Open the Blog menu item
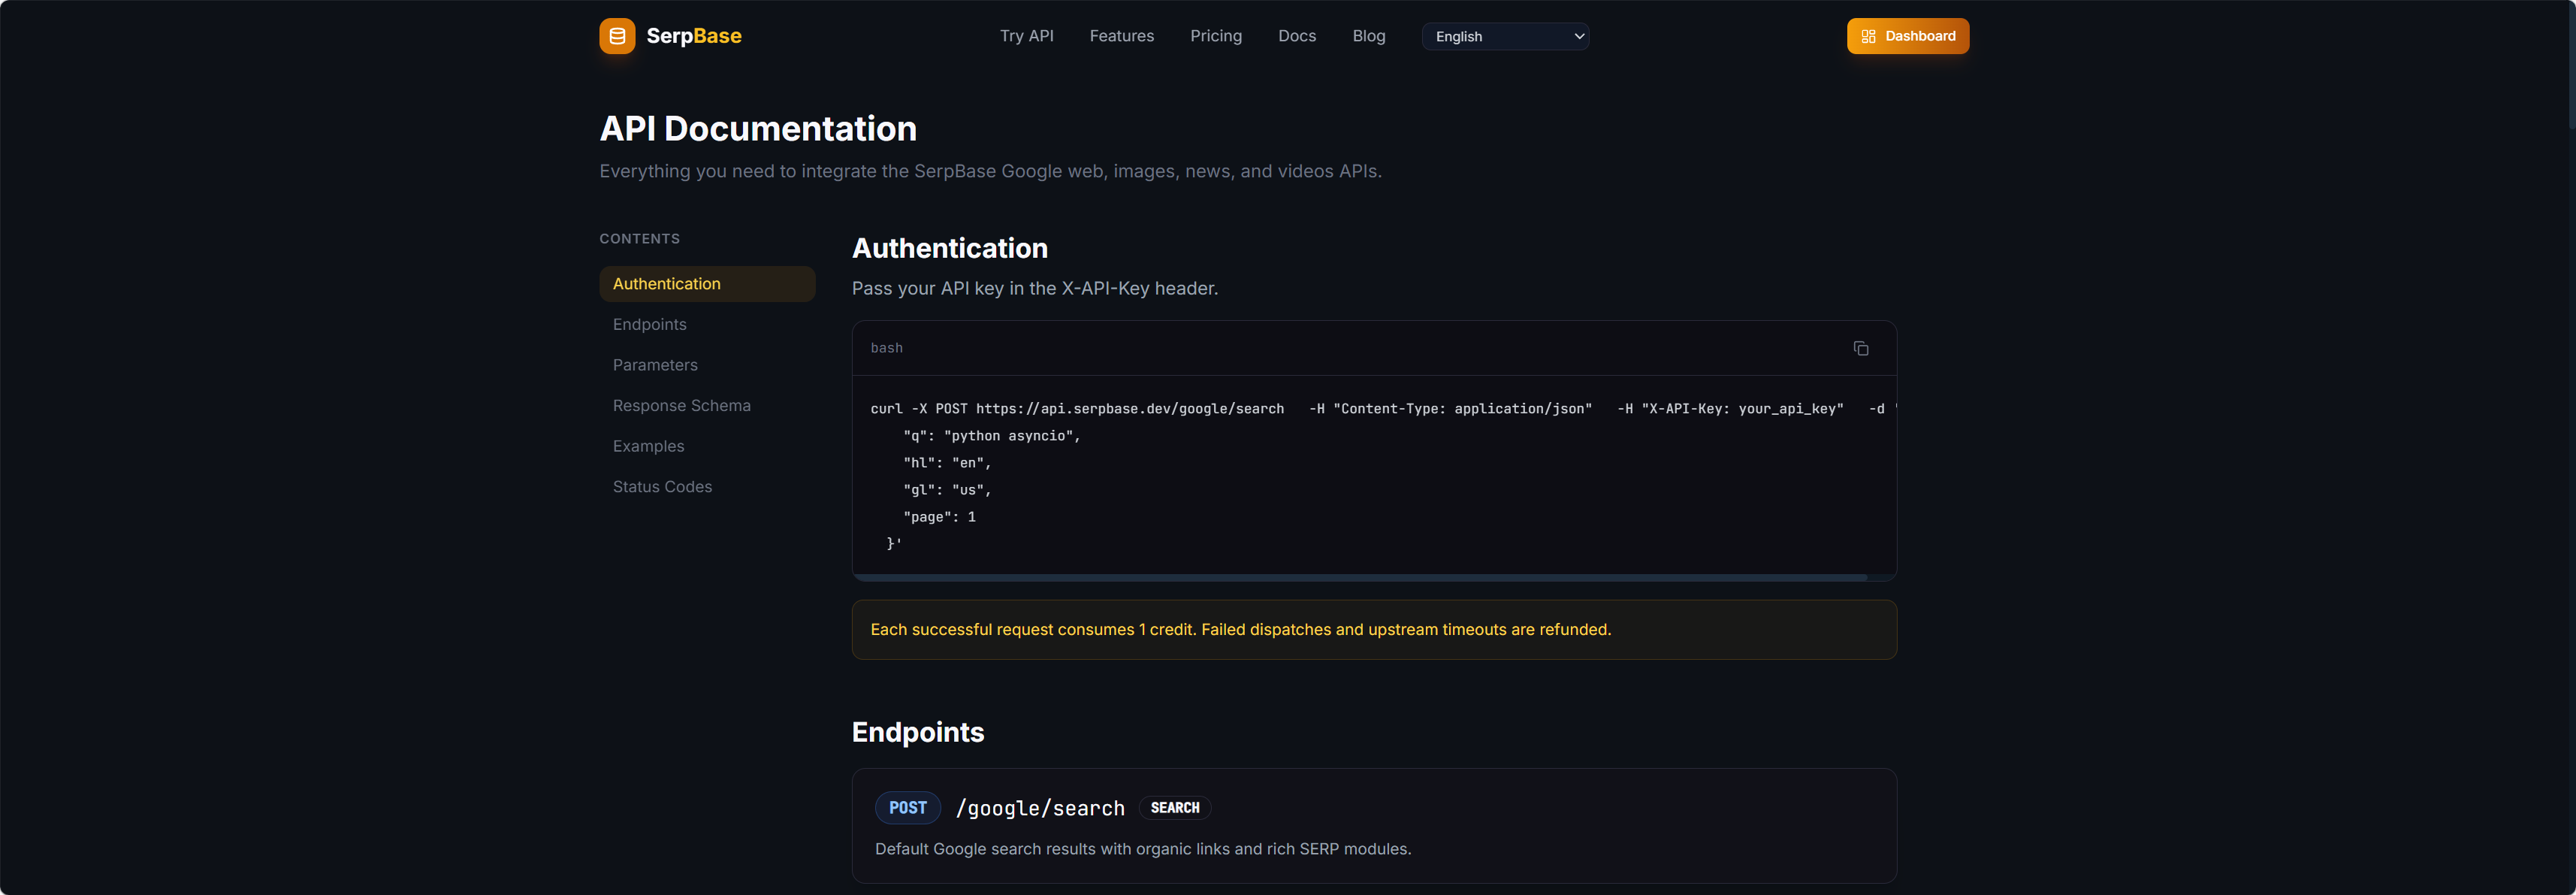This screenshot has height=895, width=2576. 1369,36
